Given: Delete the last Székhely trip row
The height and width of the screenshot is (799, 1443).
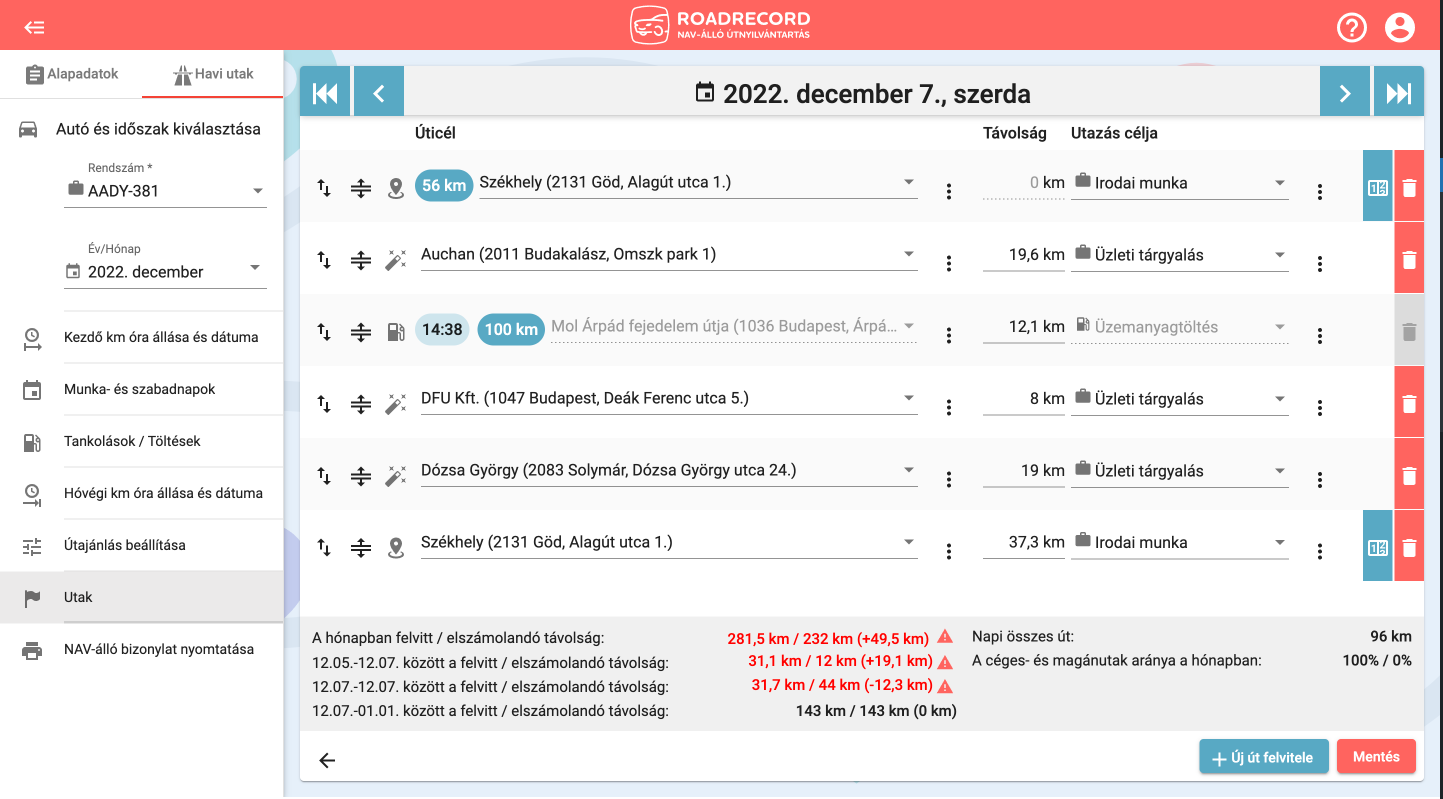Looking at the screenshot, I should point(1409,547).
